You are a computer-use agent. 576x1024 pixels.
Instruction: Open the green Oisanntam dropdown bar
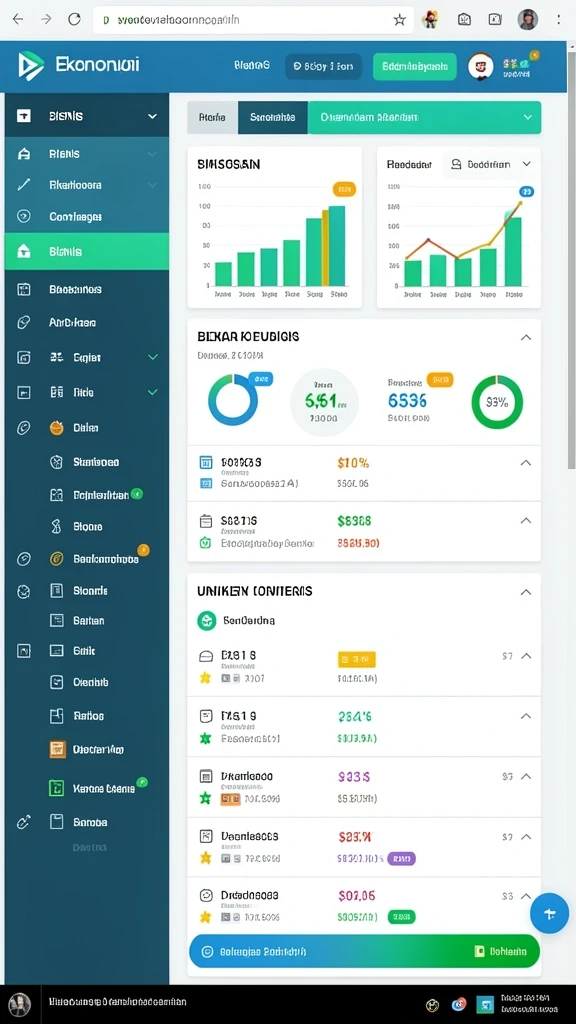(x=424, y=118)
